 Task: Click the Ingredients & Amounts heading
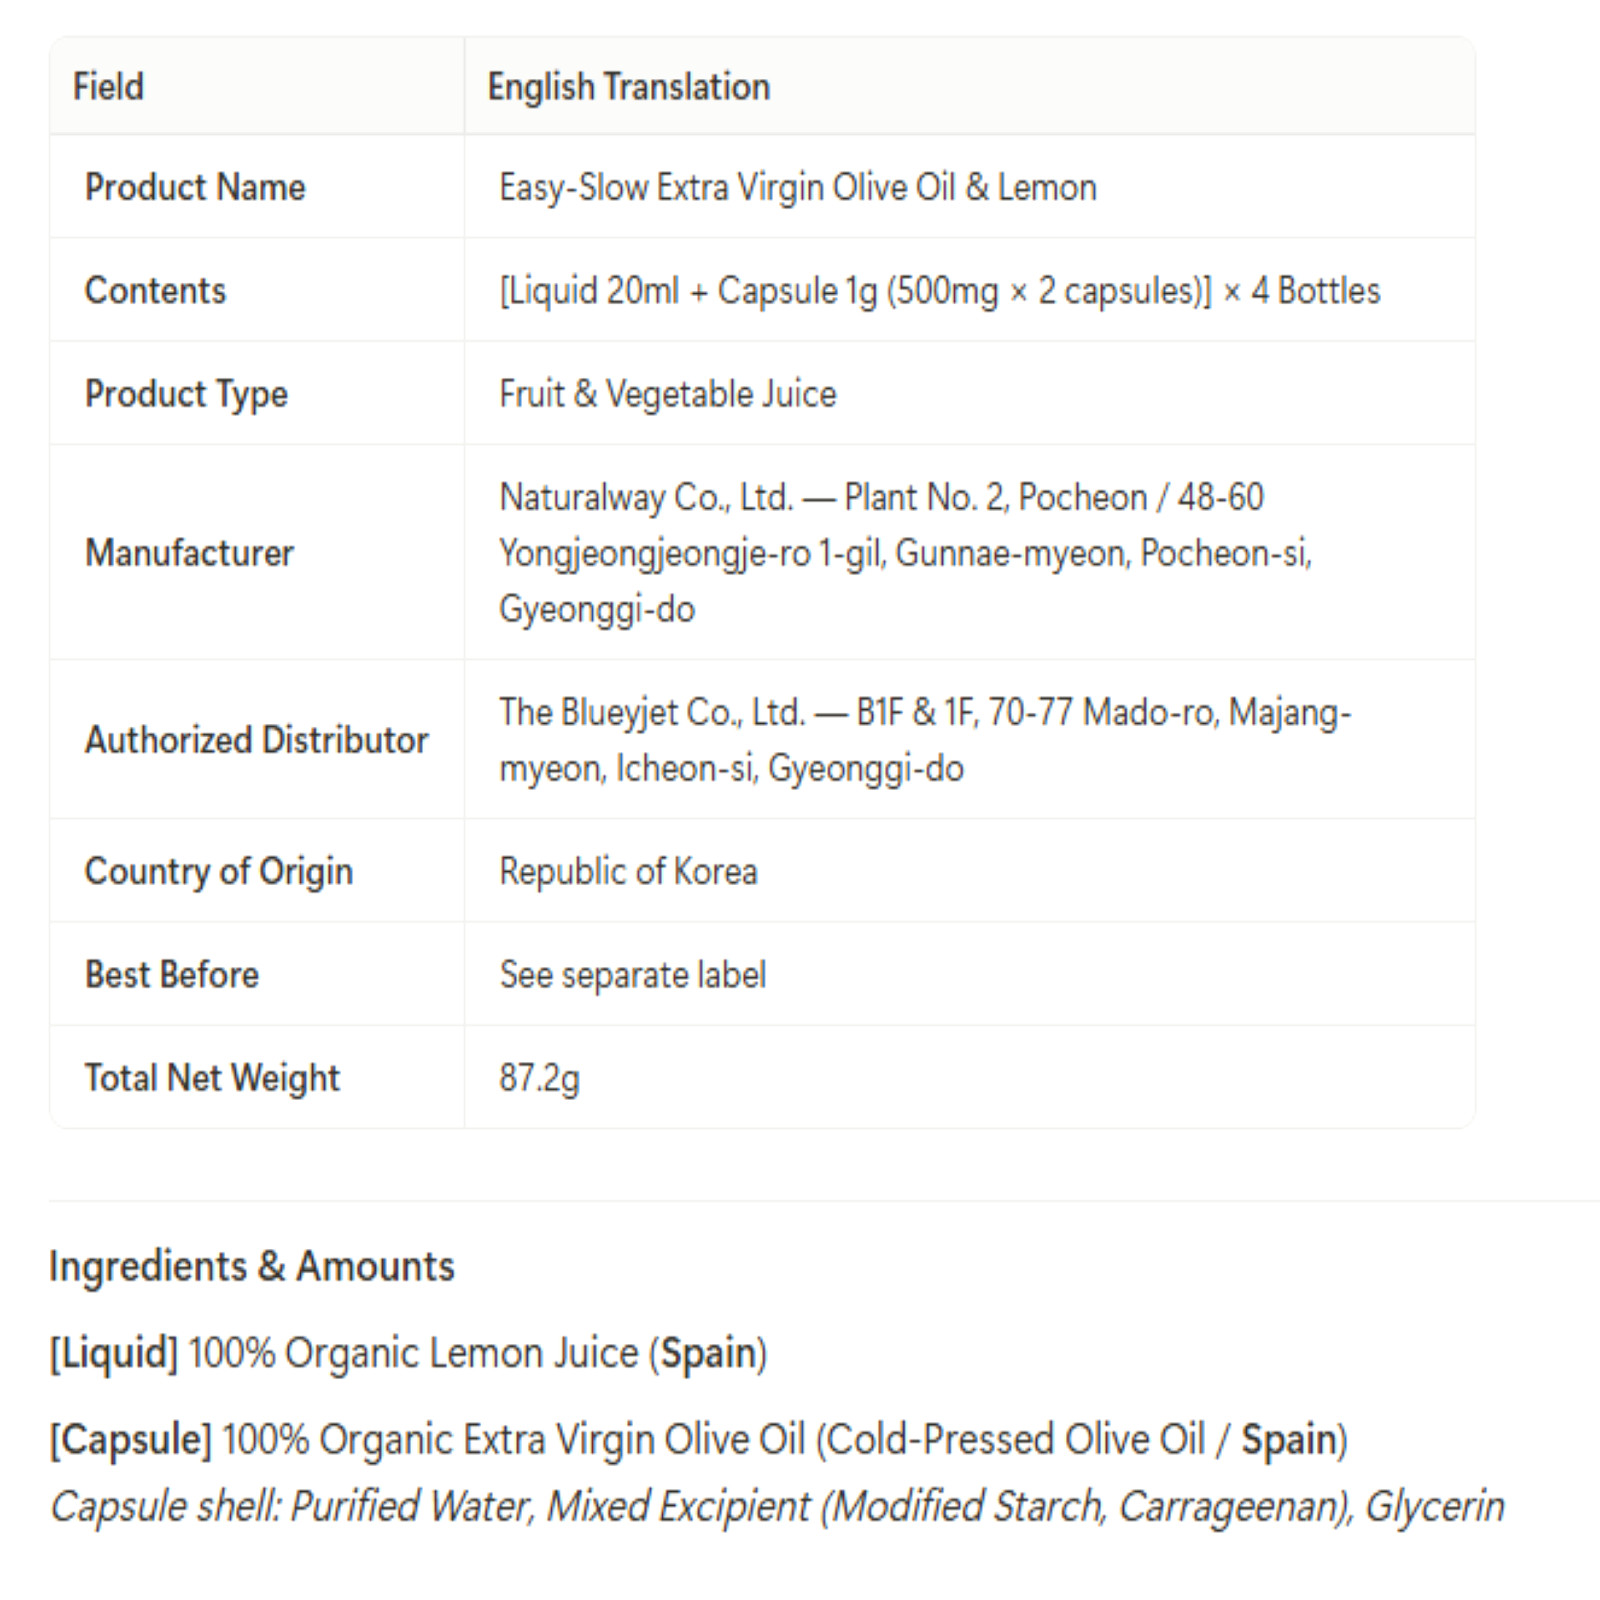pyautogui.click(x=252, y=1266)
